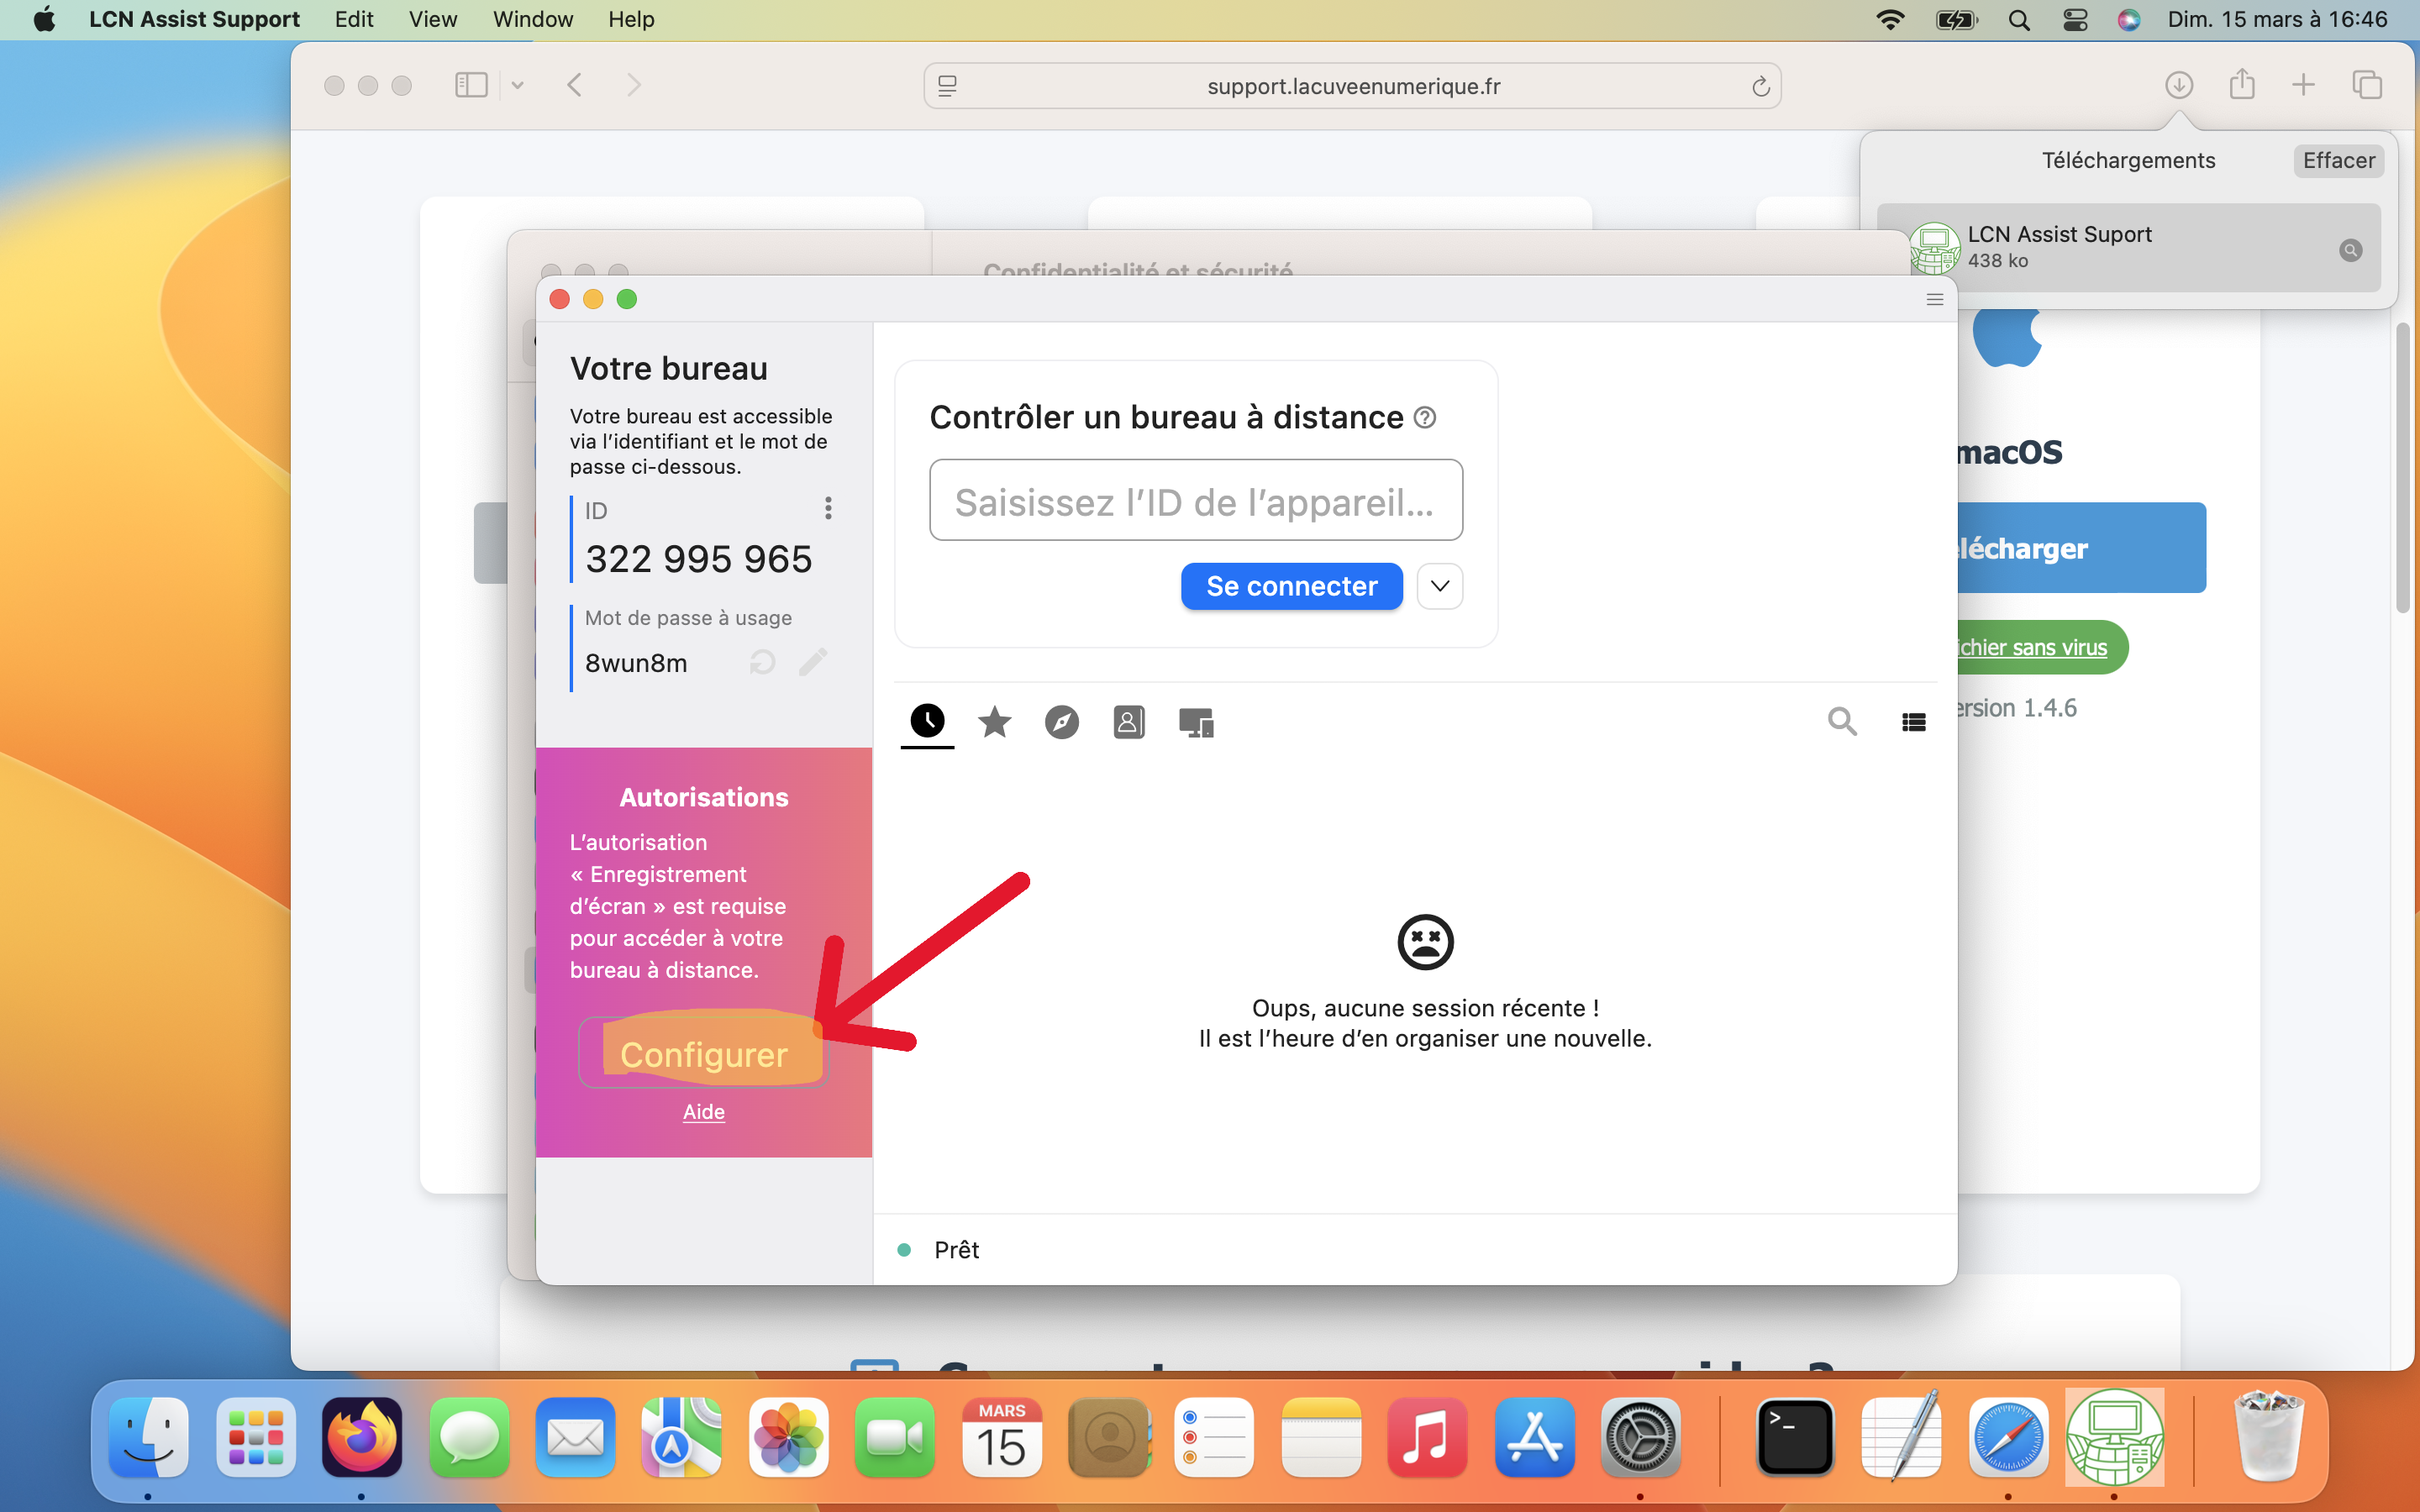The width and height of the screenshot is (2420, 1512).
Task: Open a new Safari tab with plus
Action: [x=2303, y=85]
